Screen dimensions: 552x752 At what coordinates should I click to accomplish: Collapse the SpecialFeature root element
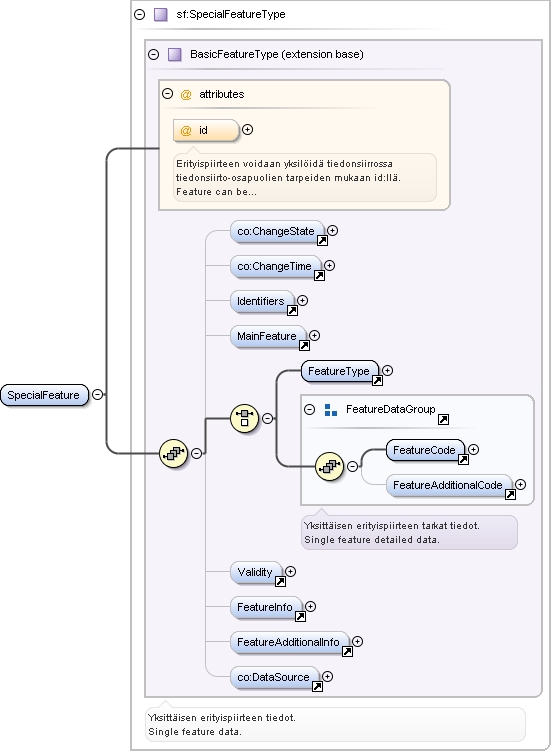(x=97, y=395)
